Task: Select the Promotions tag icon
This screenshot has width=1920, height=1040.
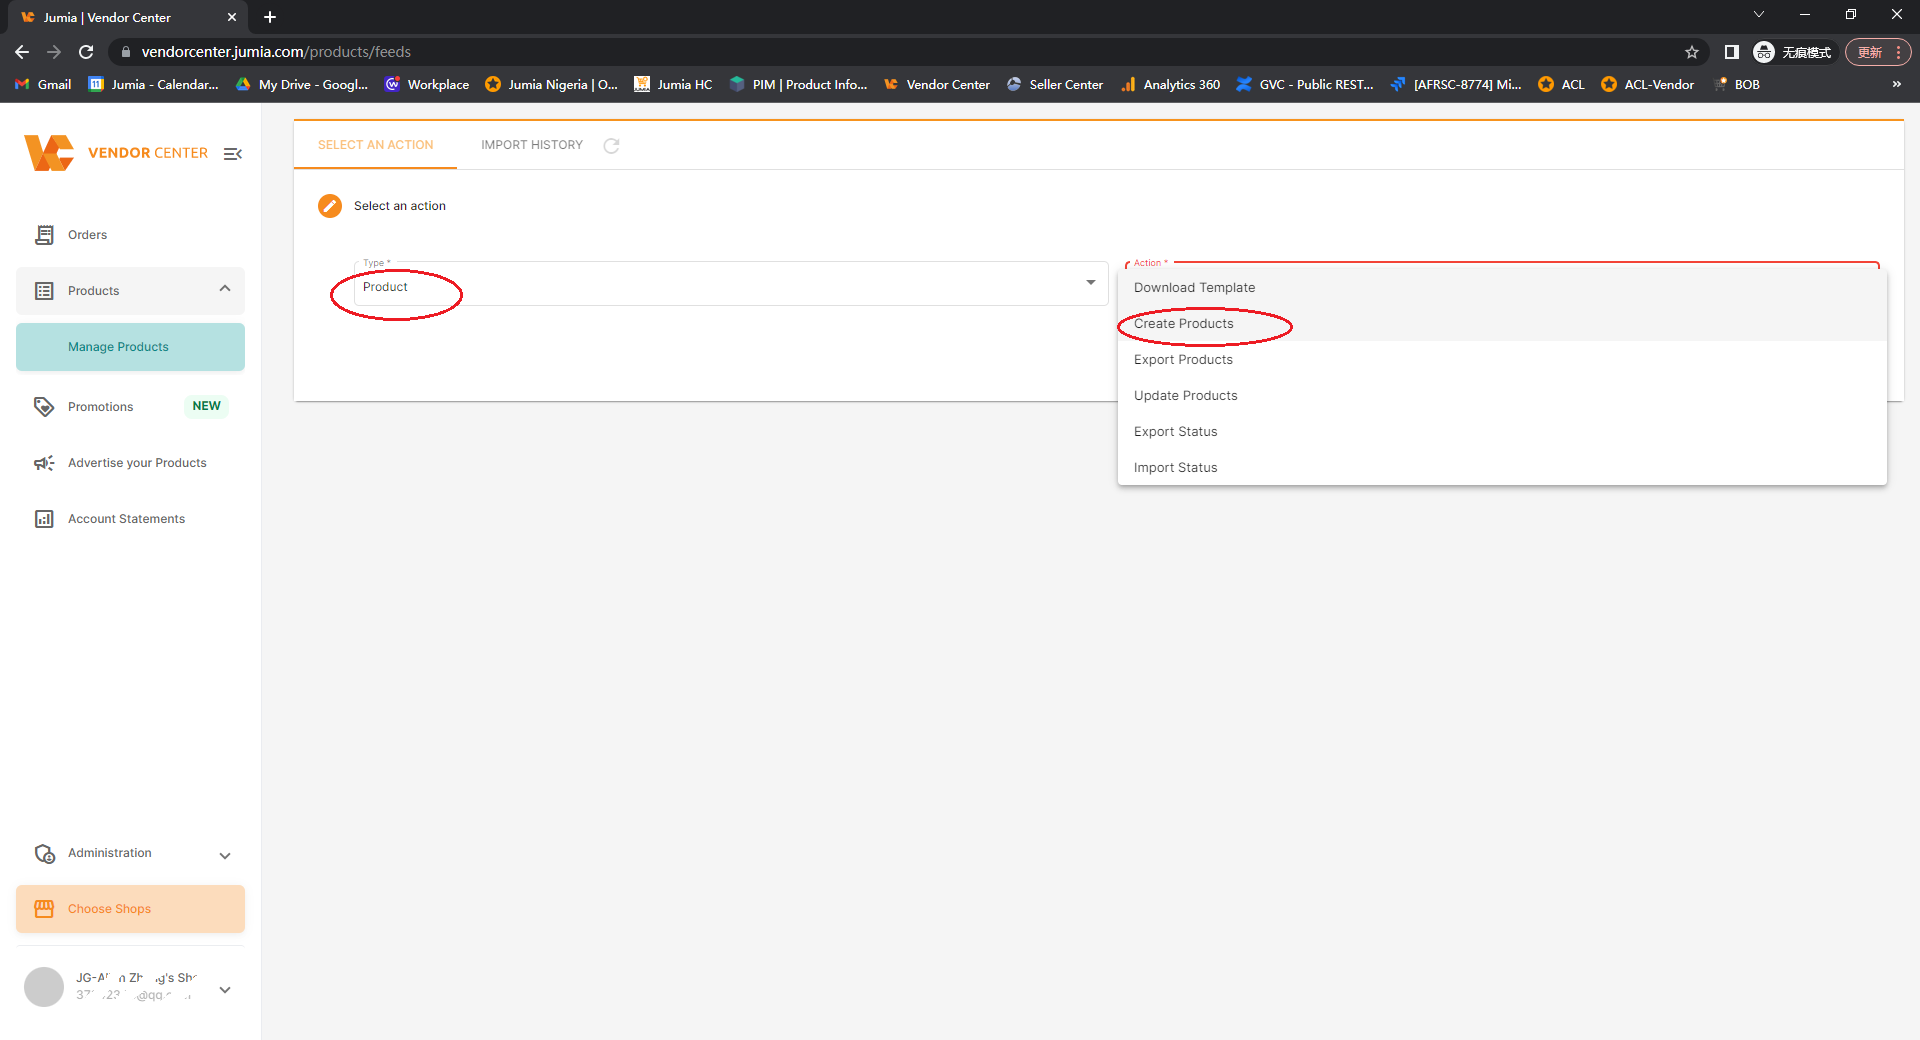Action: (44, 406)
